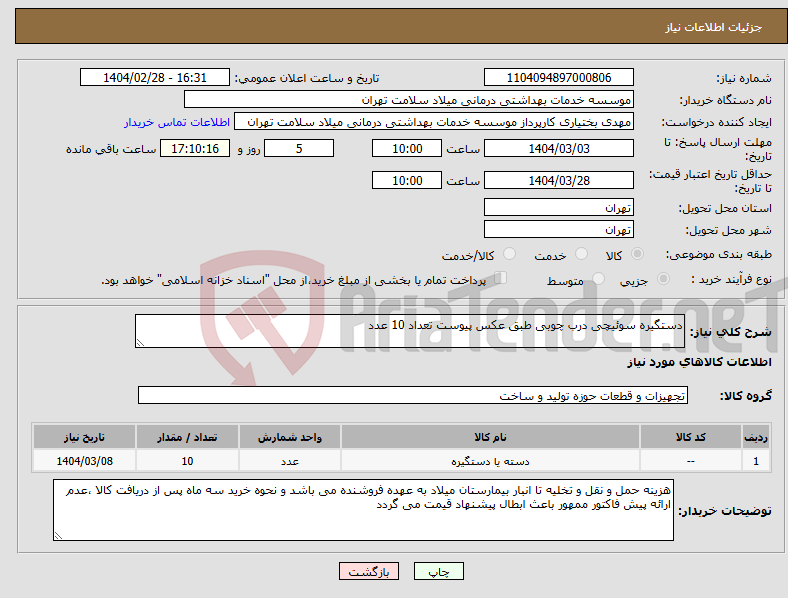Viewport: 788px width, 598px height.
Task: Click the need date cell 1404/03/08
Action: pyautogui.click(x=84, y=461)
